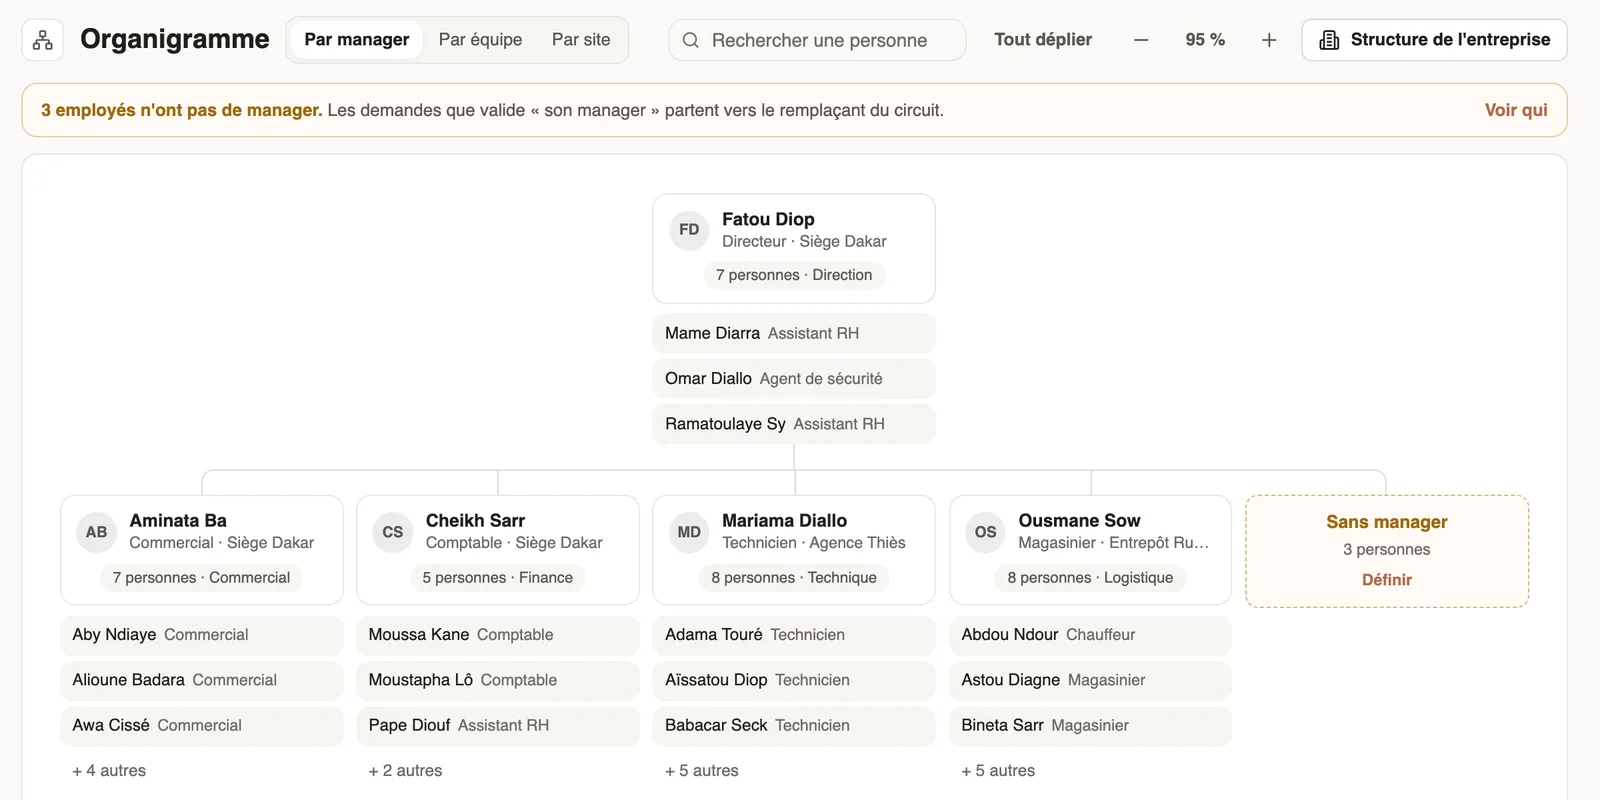Click Ousmane Sow's OS avatar

pos(986,532)
